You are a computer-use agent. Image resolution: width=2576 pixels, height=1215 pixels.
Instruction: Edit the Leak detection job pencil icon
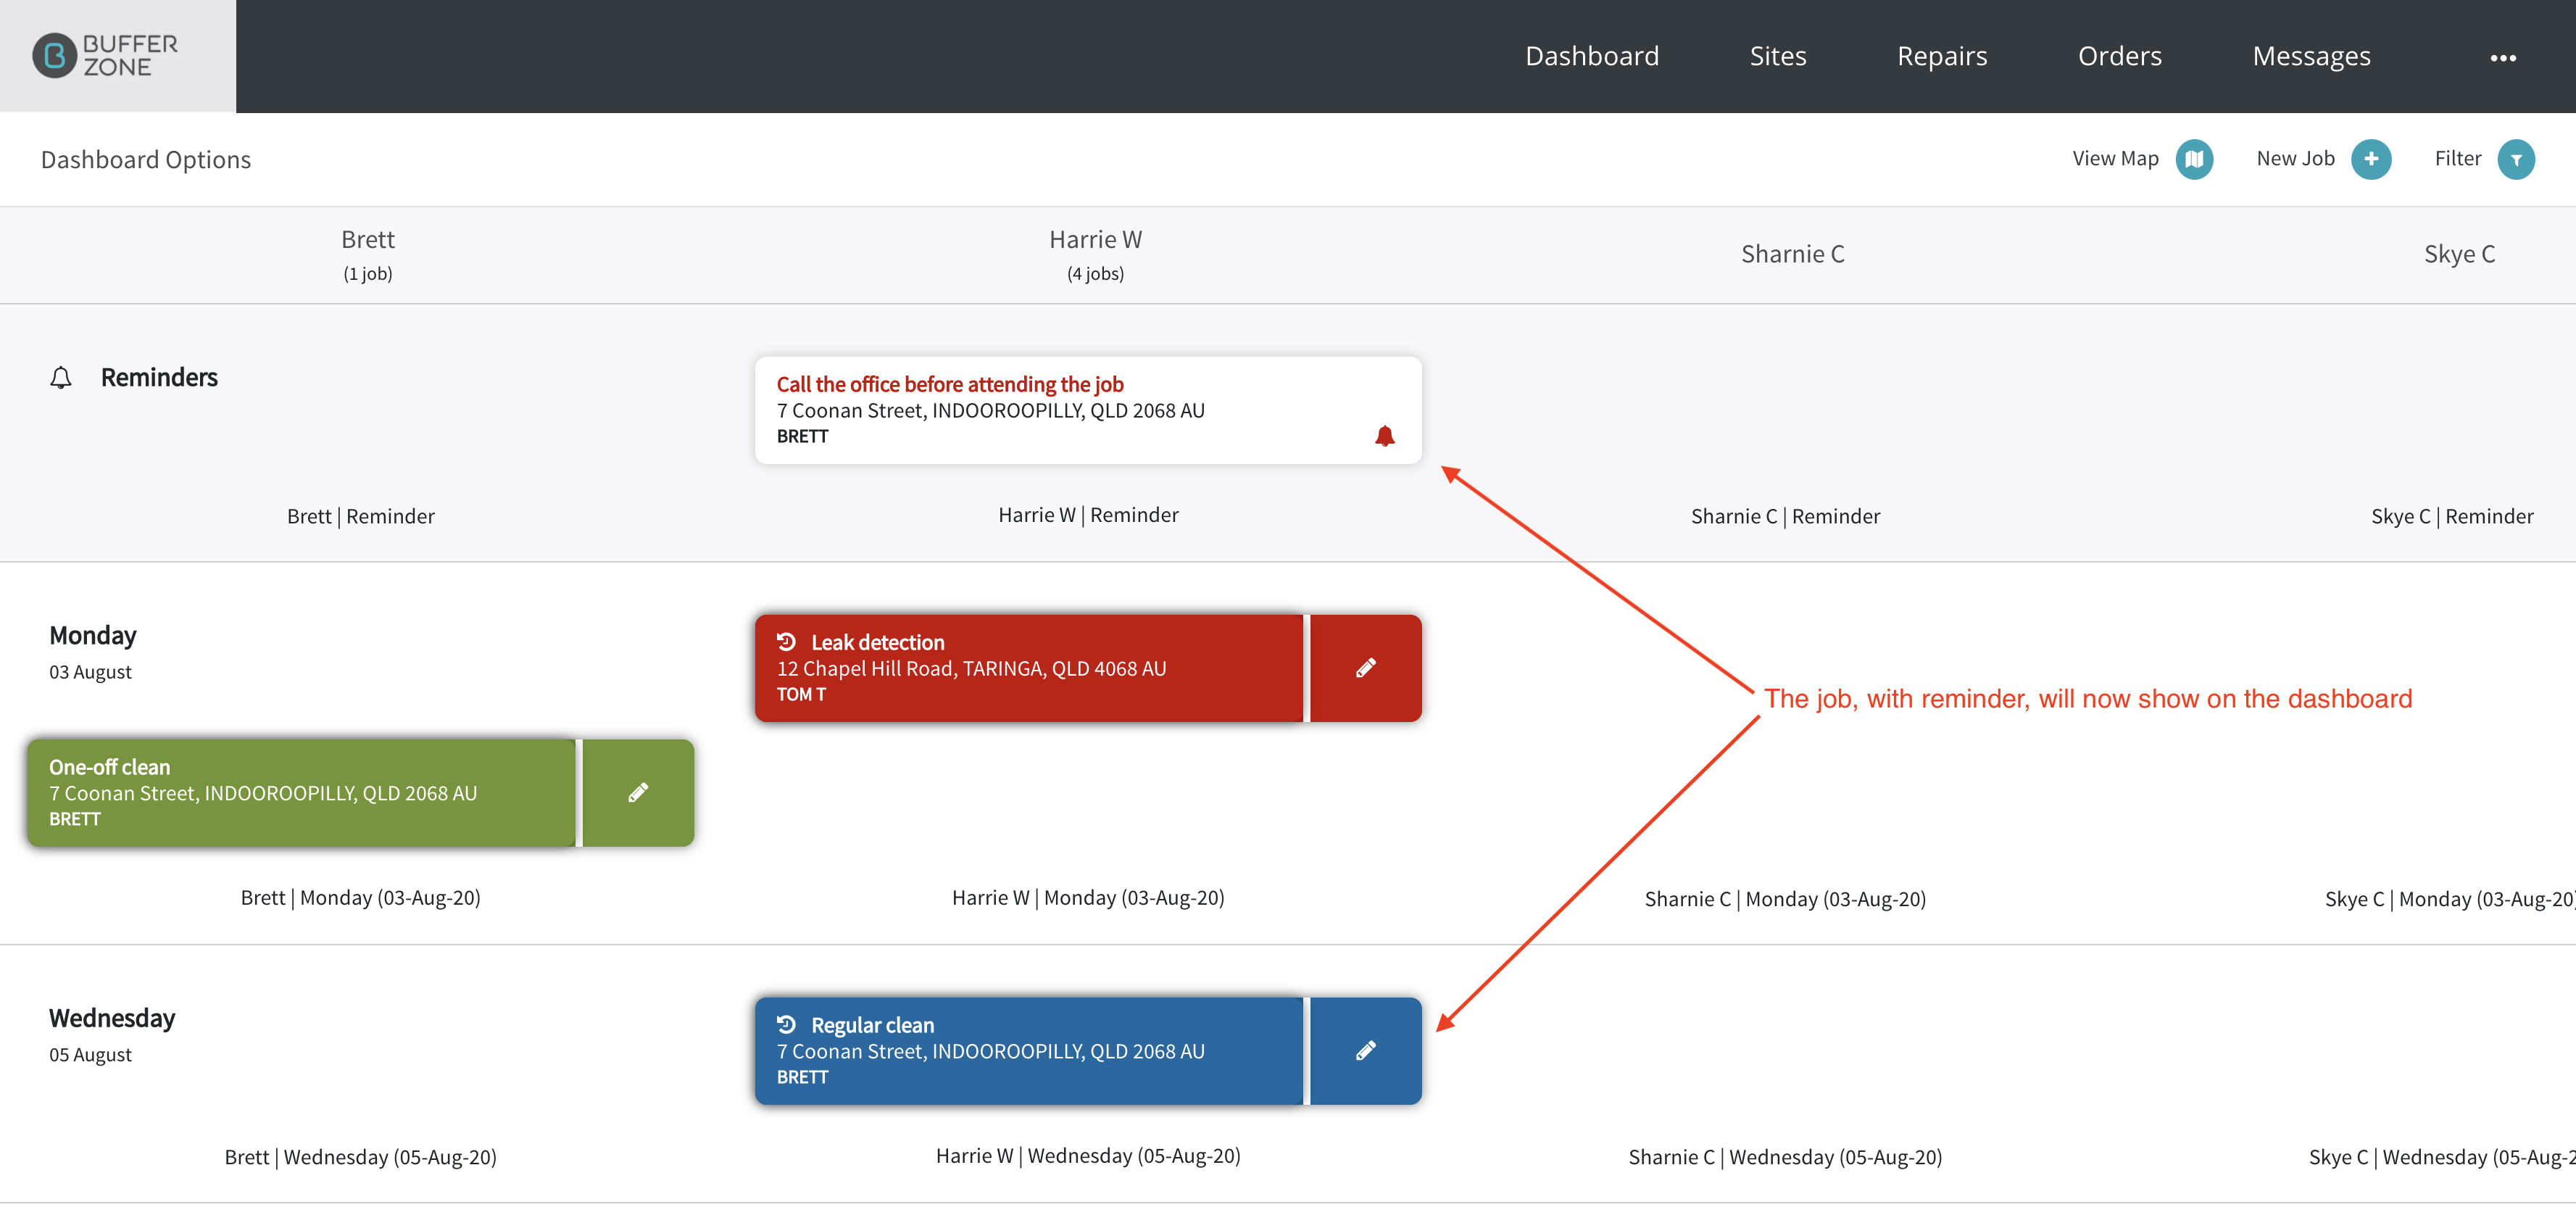(x=1366, y=668)
